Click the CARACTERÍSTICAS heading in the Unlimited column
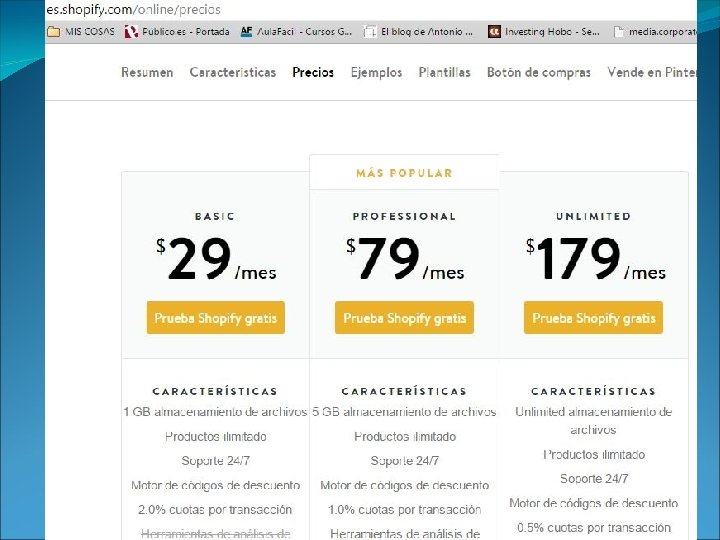The image size is (720, 540). [593, 391]
